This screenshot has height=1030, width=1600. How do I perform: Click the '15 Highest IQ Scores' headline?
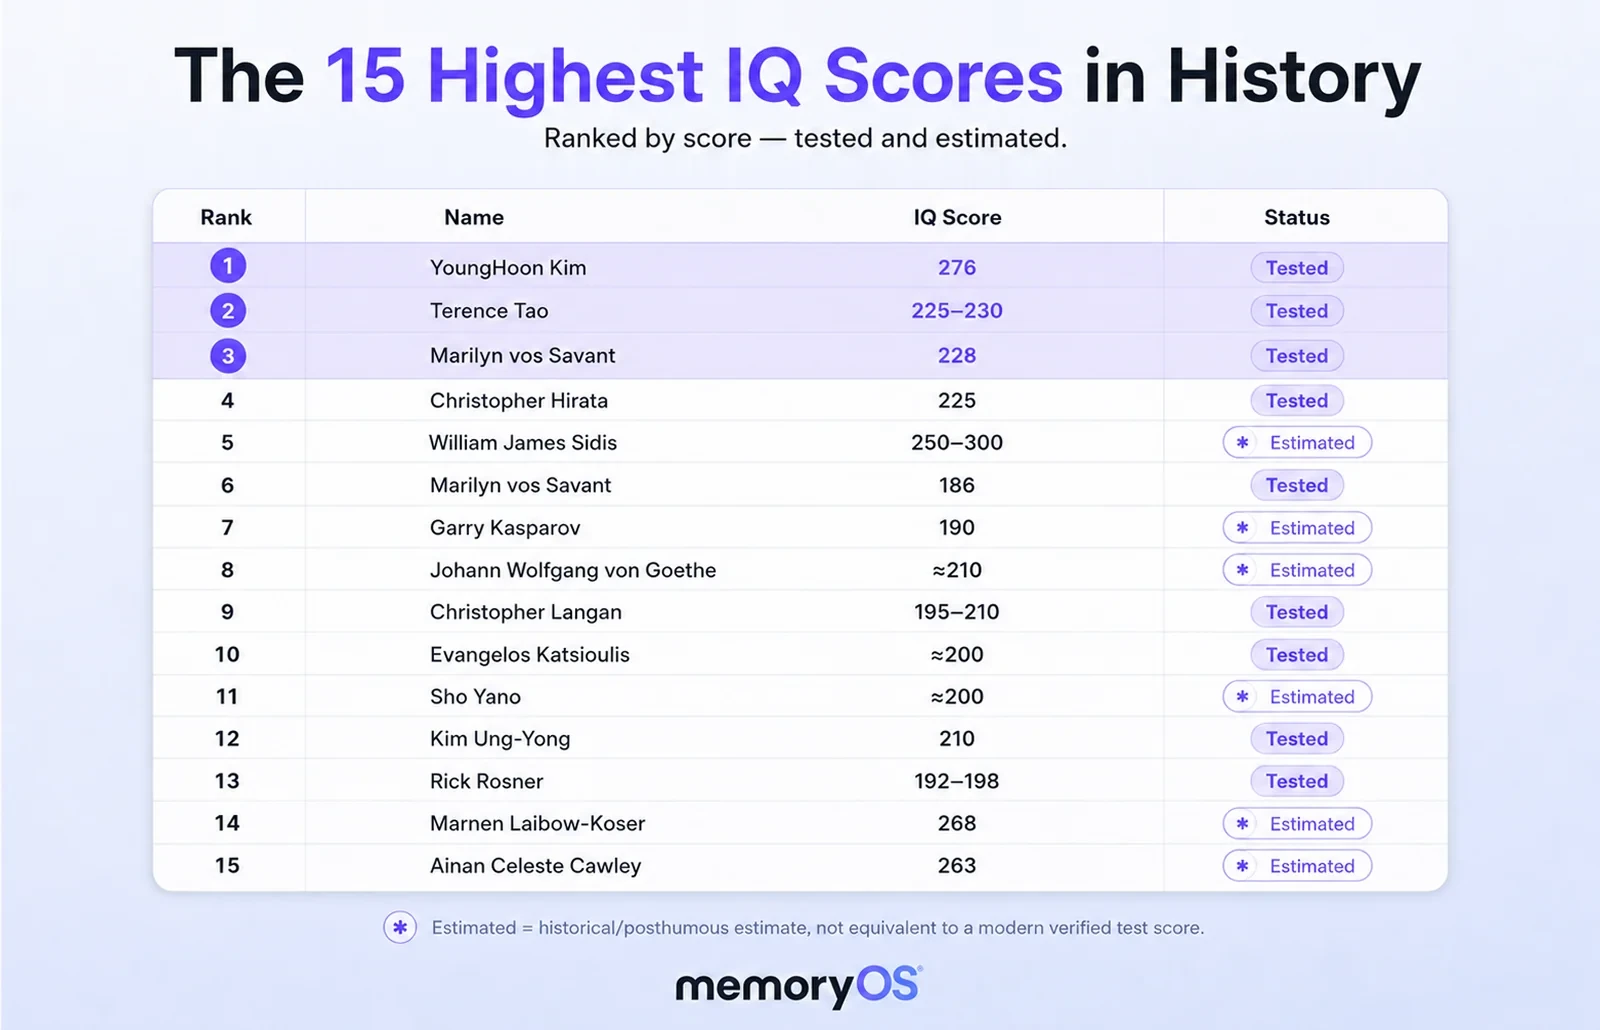click(x=694, y=76)
